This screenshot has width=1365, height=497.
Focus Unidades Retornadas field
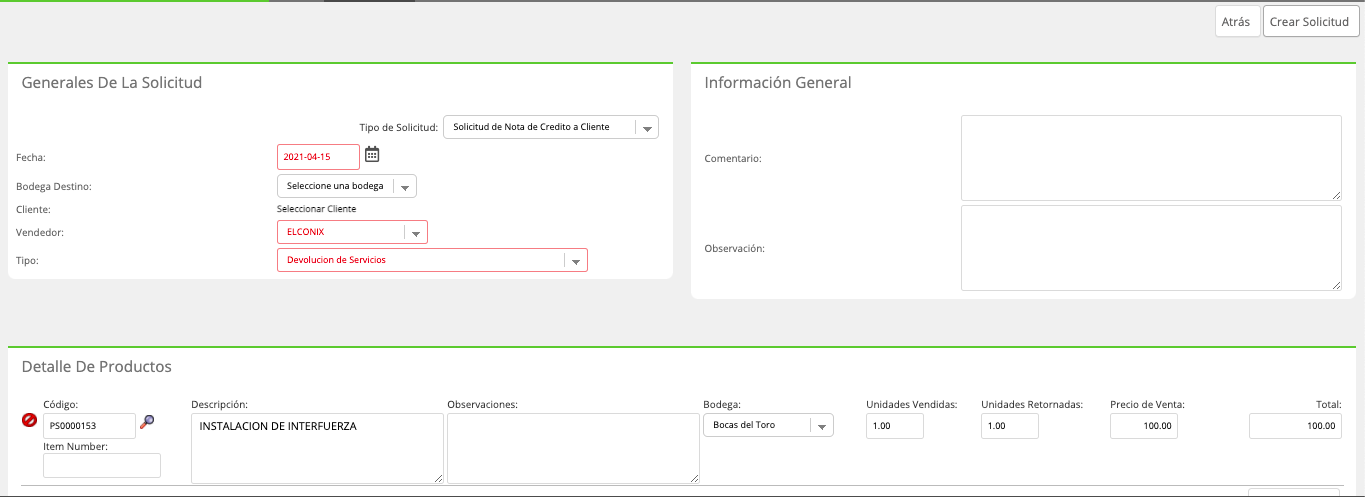tap(1010, 426)
